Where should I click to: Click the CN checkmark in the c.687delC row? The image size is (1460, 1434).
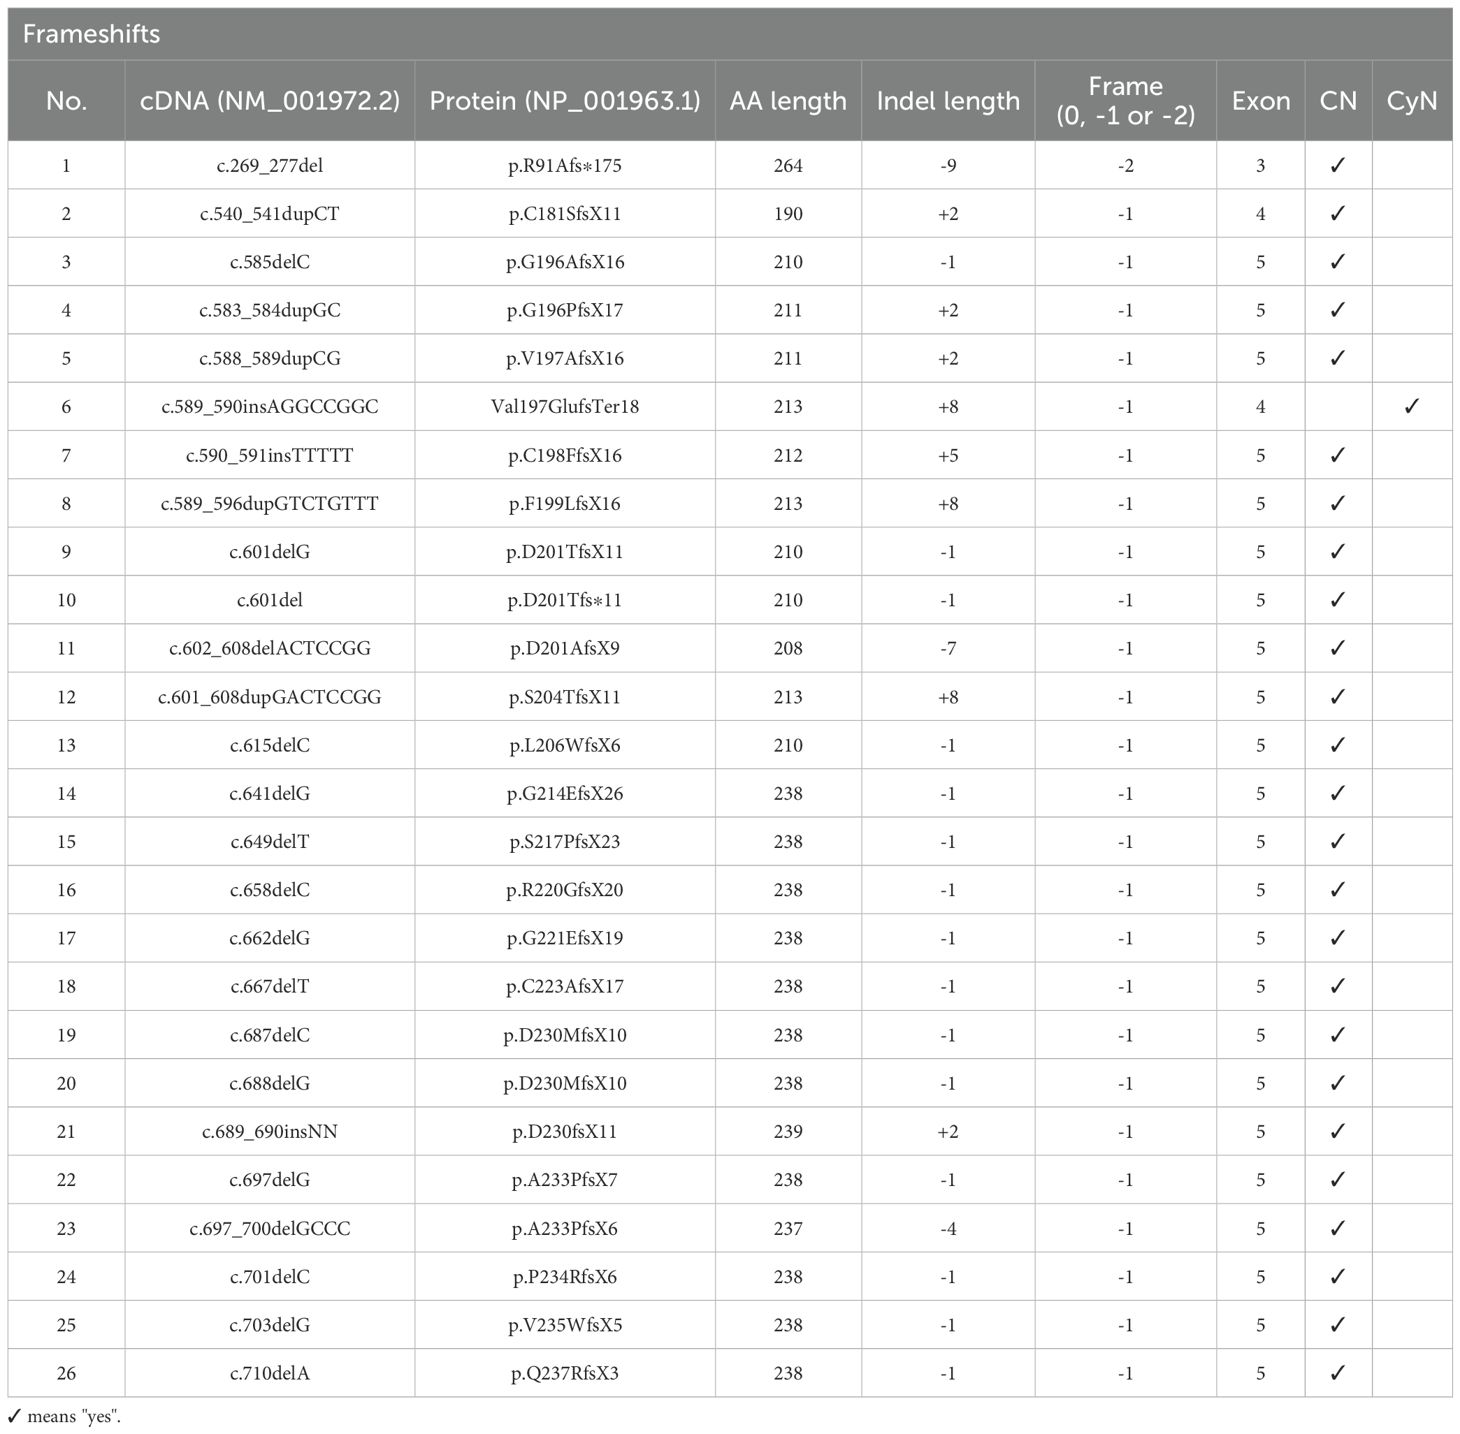point(1338,1035)
